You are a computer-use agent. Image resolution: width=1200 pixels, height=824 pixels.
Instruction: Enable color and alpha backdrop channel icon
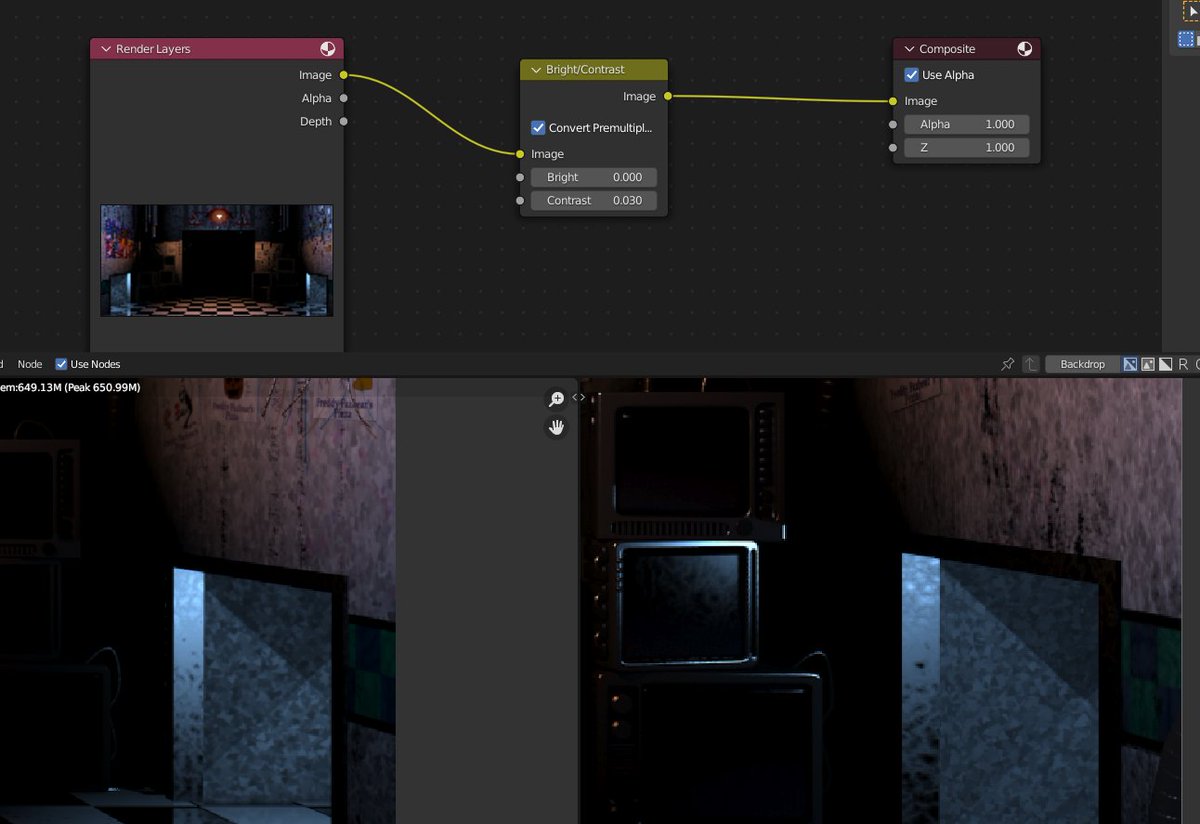coord(1130,364)
